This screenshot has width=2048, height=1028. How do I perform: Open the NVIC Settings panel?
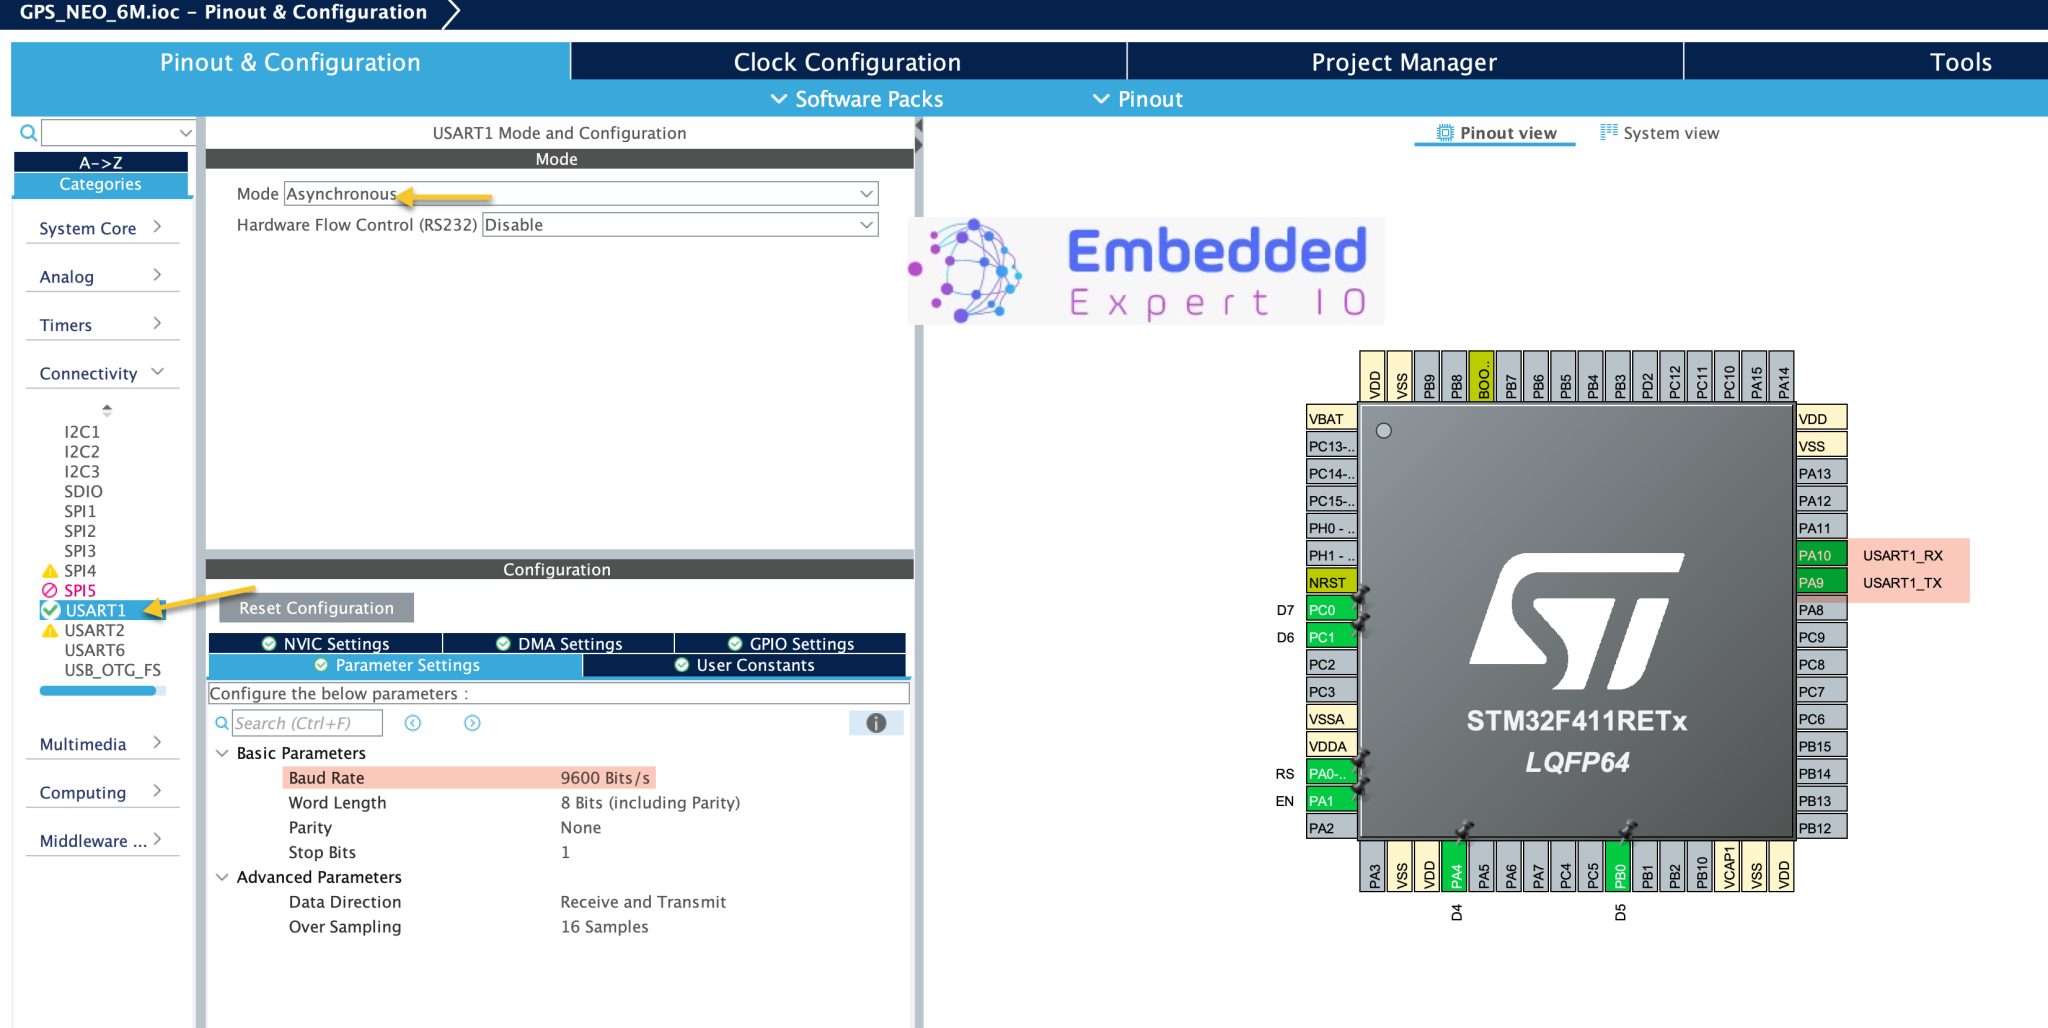(330, 643)
